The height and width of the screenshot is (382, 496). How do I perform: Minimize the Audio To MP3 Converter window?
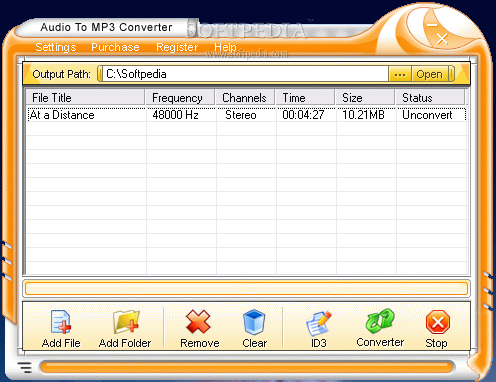432,25
